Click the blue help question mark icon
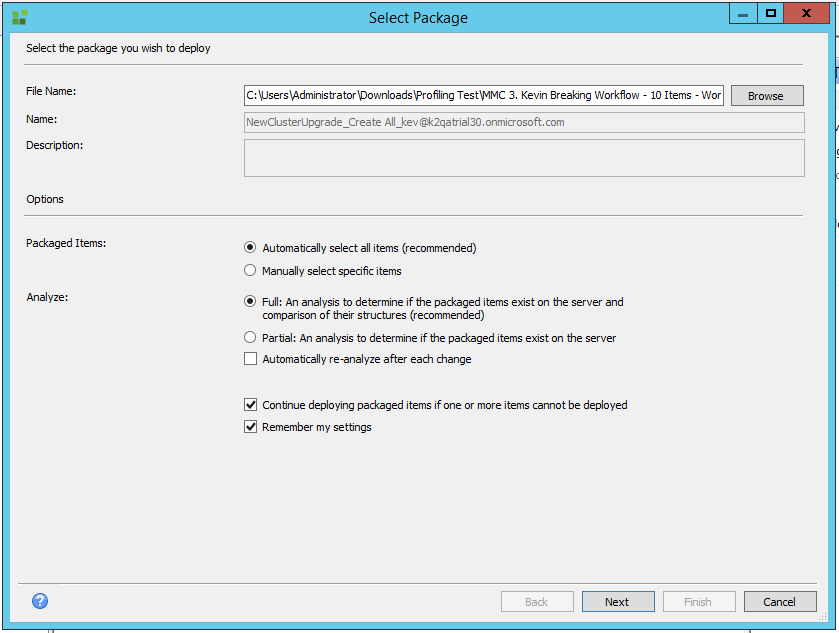 (x=40, y=601)
